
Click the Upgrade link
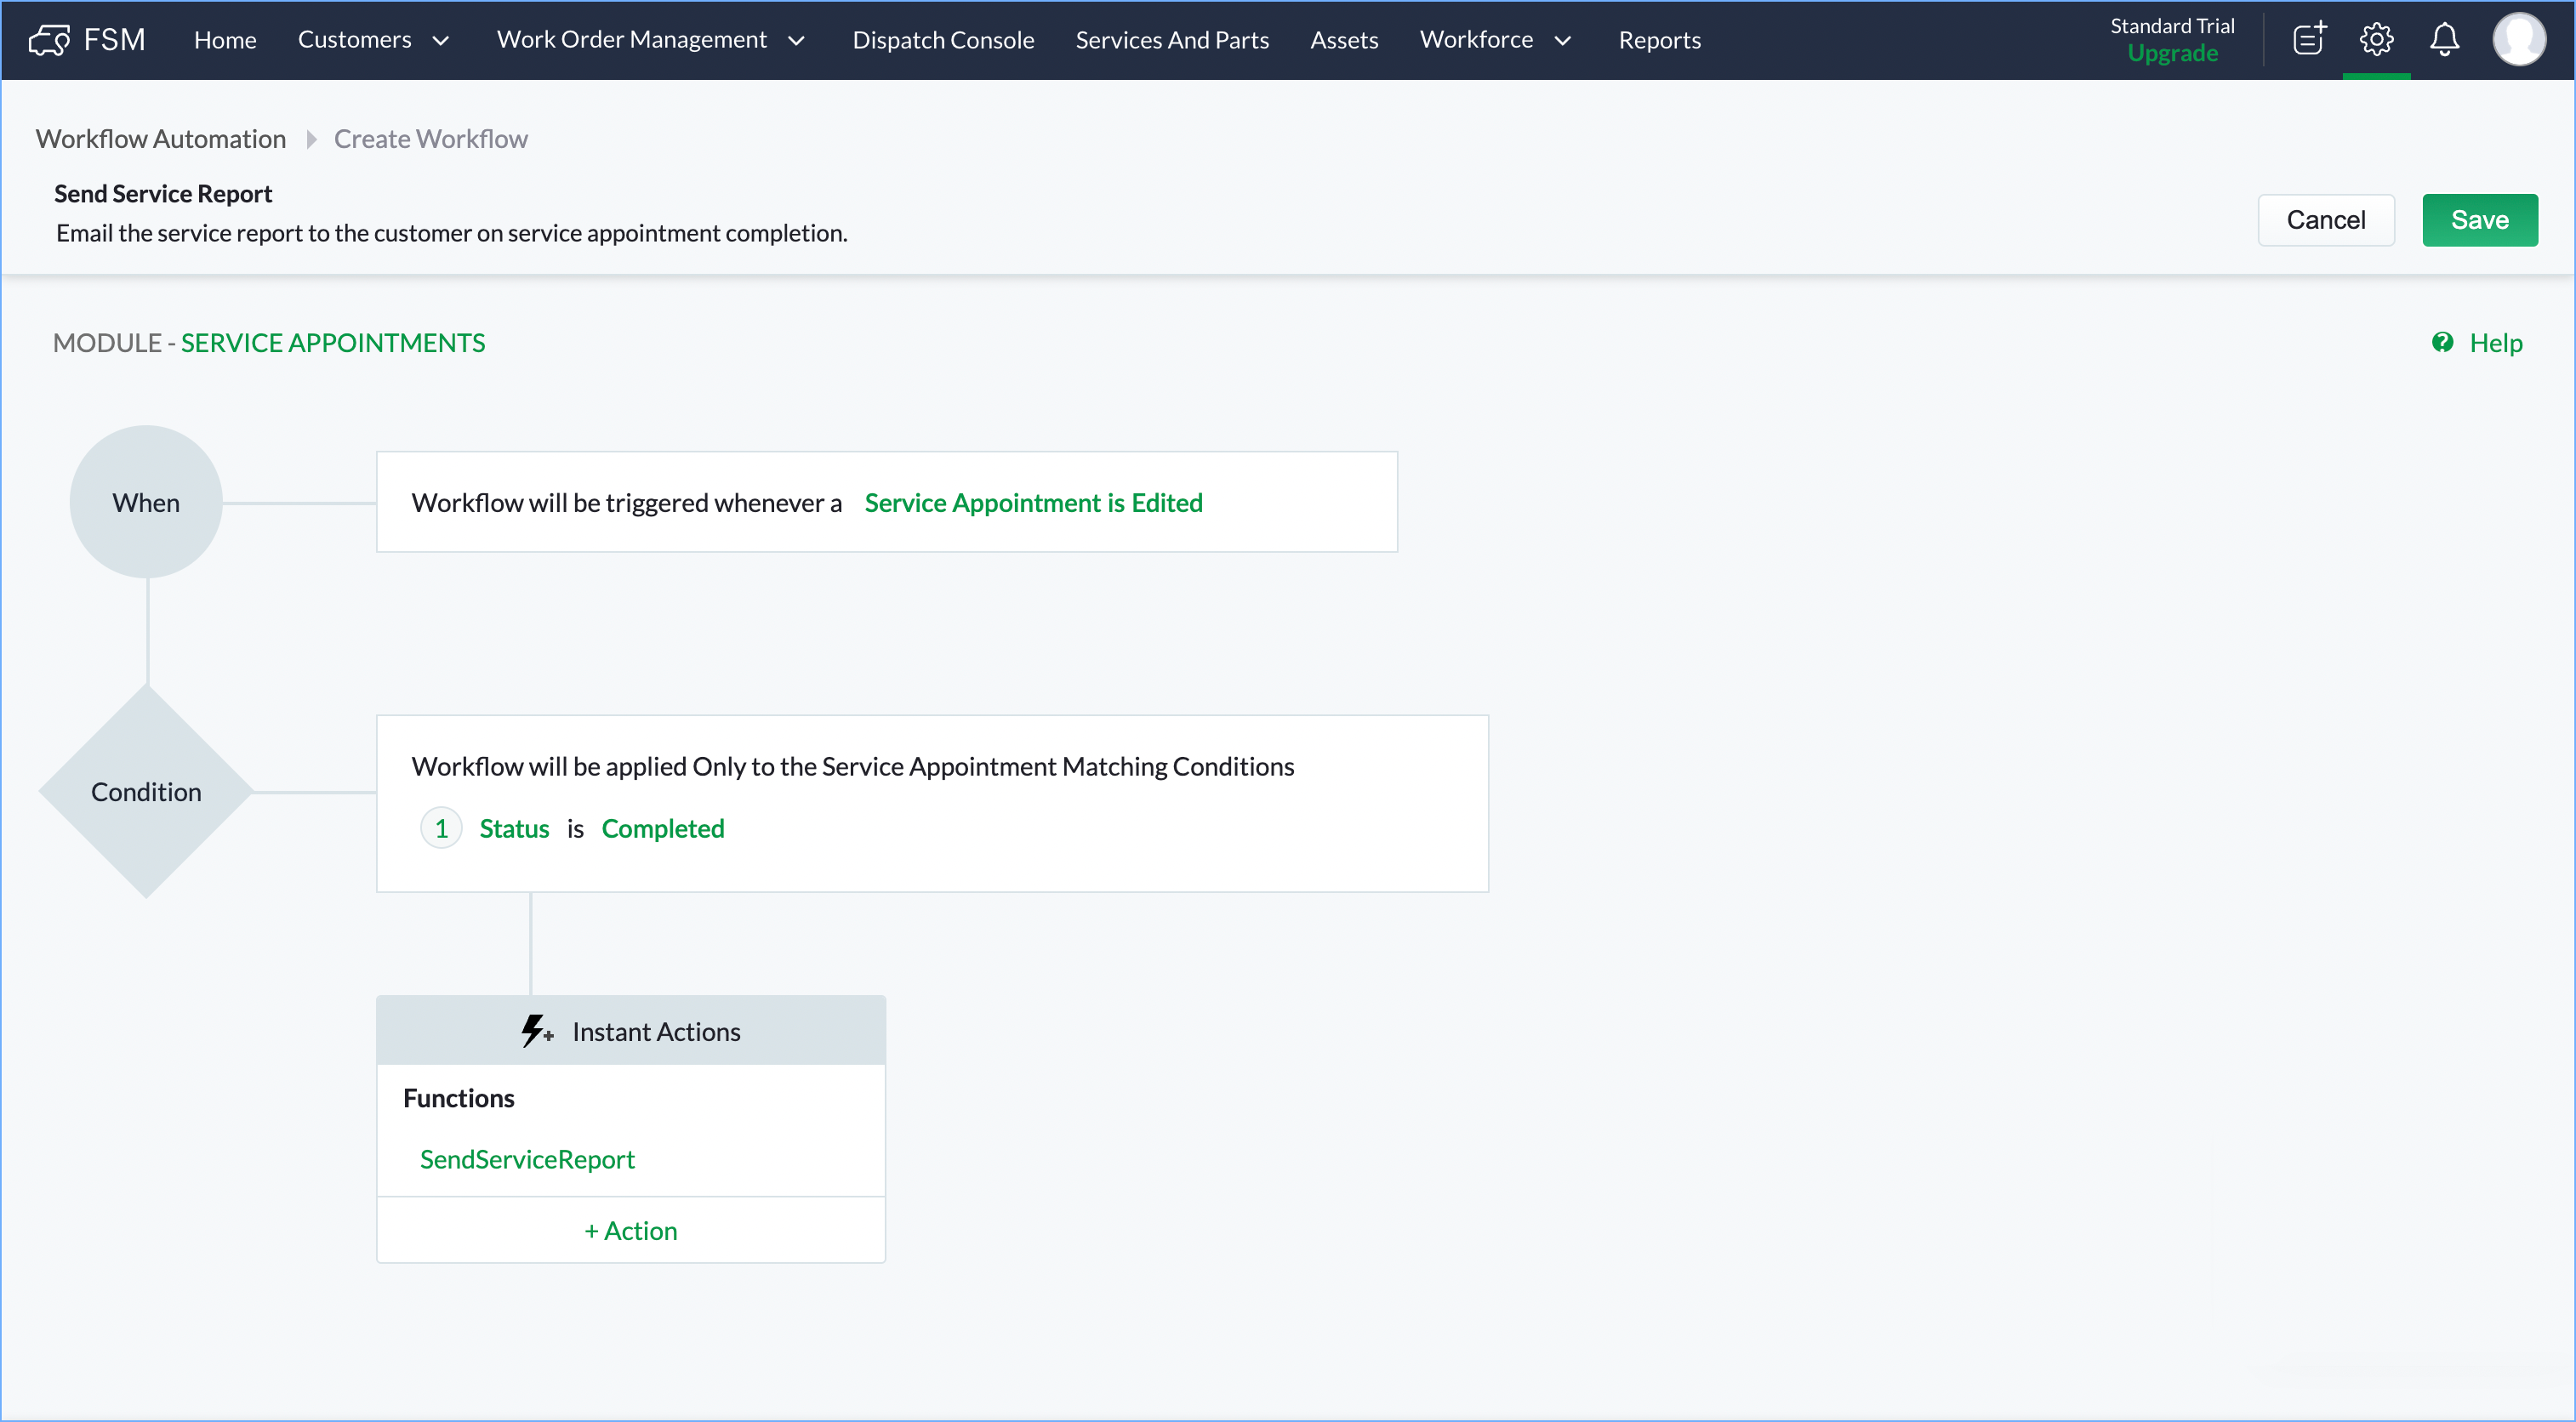click(2172, 53)
